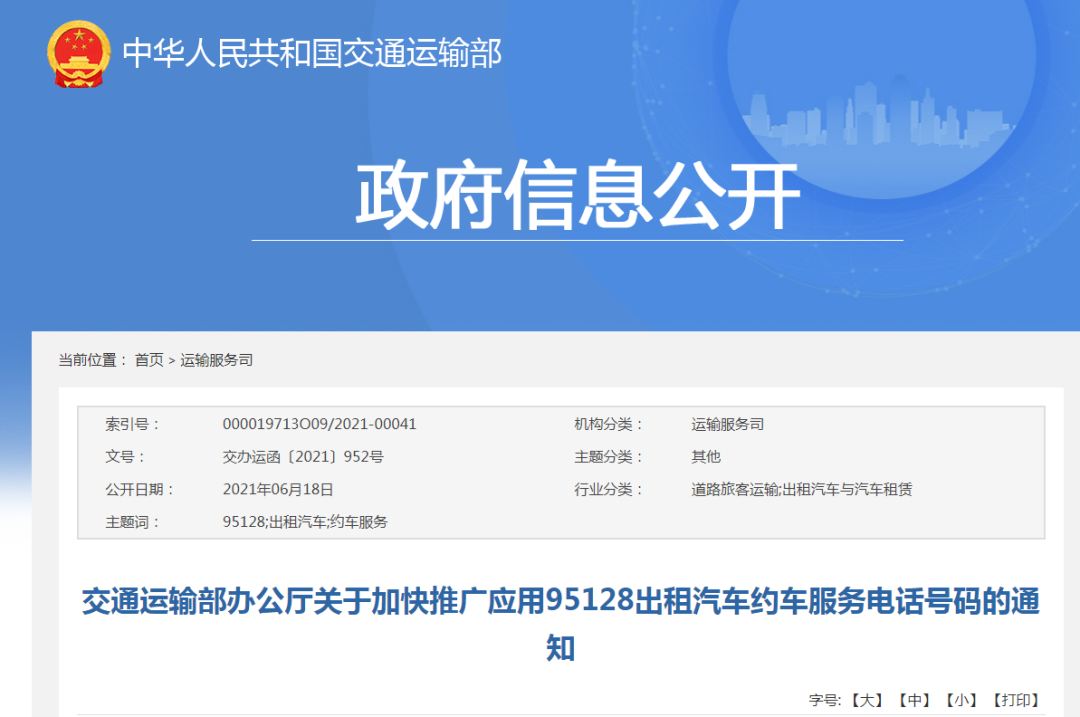Set font size to 大
This screenshot has height=717, width=1080.
866,700
